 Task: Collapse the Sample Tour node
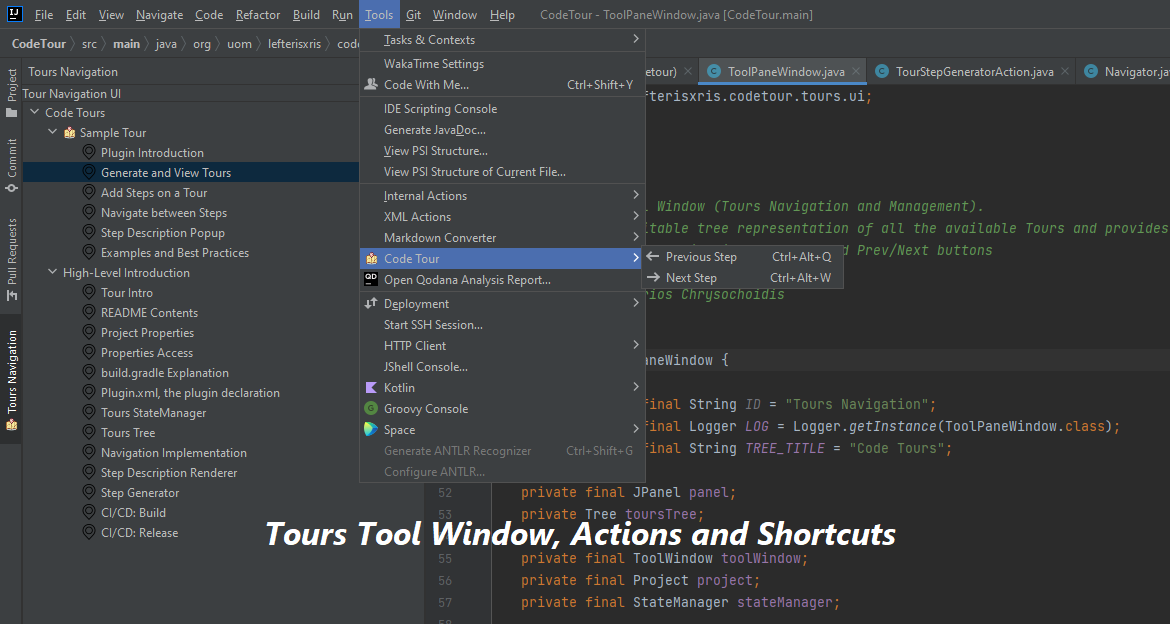(x=52, y=132)
